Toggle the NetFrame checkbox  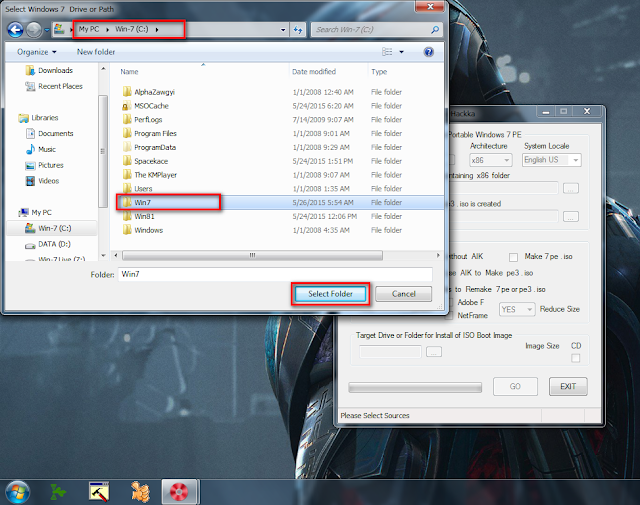coord(450,316)
